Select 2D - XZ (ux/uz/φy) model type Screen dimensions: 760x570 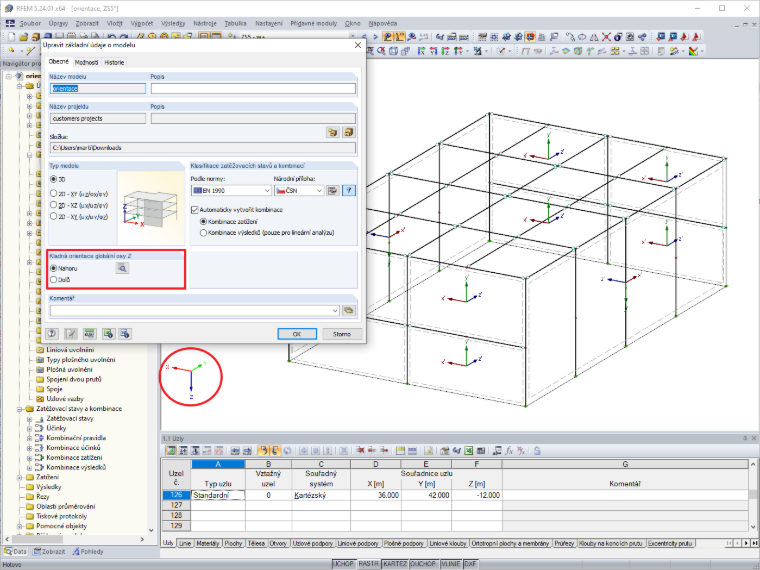tap(54, 205)
